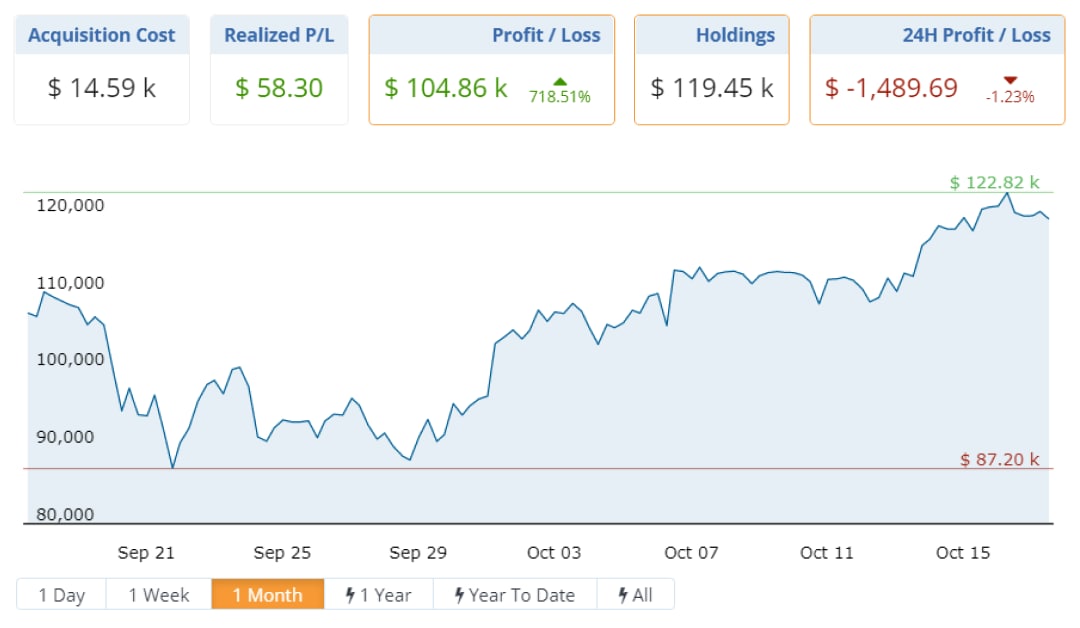Open the Realized P/L card
The image size is (1080, 628).
click(x=279, y=70)
